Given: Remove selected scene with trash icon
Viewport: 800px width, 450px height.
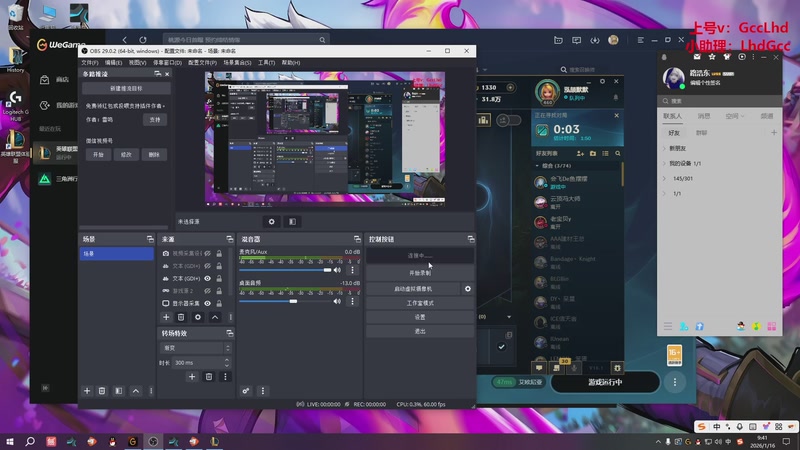Looking at the screenshot, I should point(102,391).
